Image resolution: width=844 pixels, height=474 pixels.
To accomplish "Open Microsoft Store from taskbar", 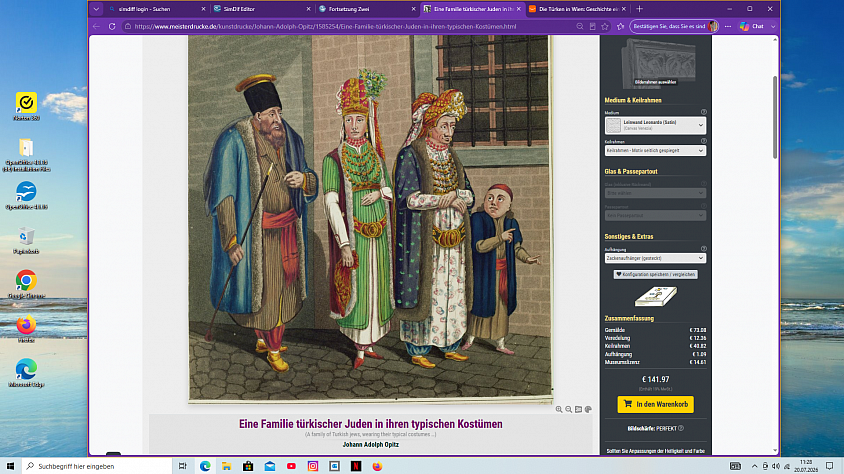I will pyautogui.click(x=248, y=466).
